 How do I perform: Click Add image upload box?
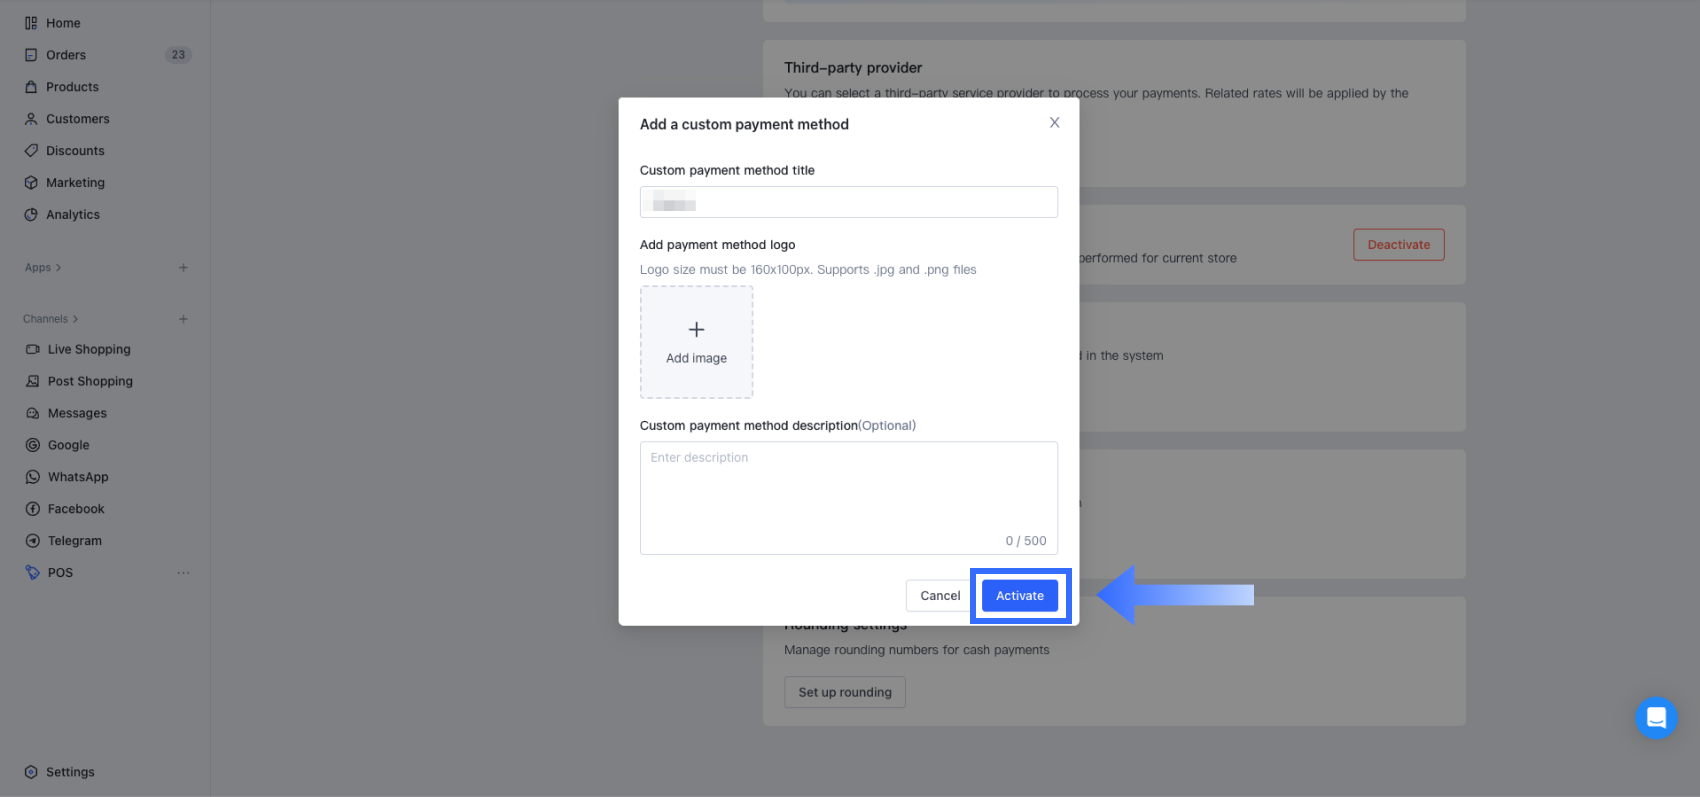tap(696, 342)
